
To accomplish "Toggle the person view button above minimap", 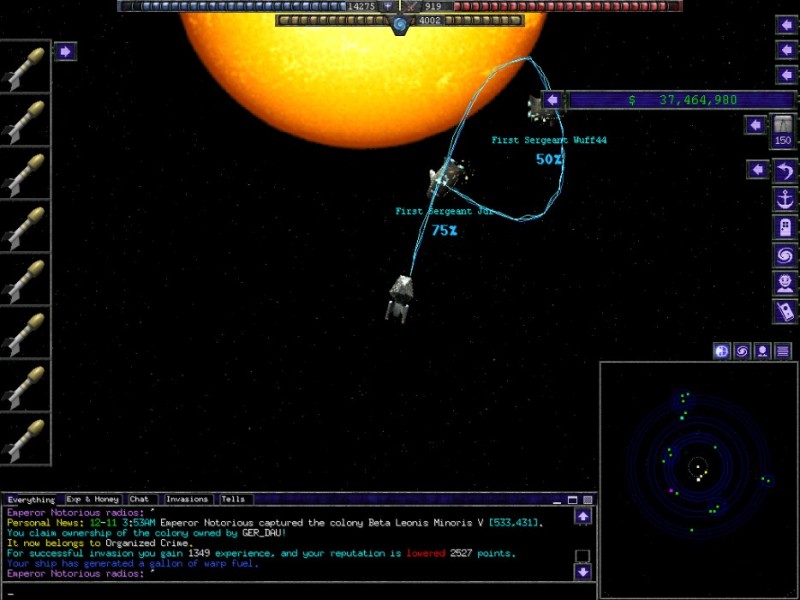I will pyautogui.click(x=762, y=351).
